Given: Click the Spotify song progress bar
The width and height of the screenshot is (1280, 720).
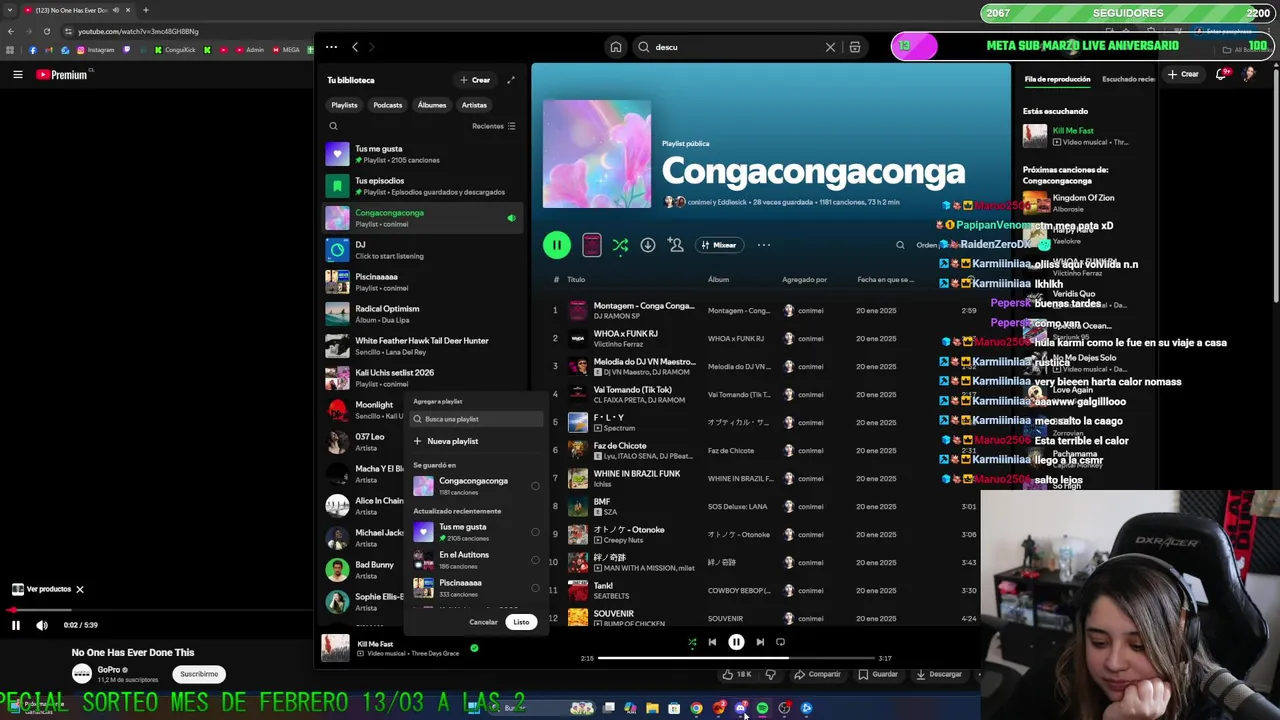Looking at the screenshot, I should pos(735,658).
